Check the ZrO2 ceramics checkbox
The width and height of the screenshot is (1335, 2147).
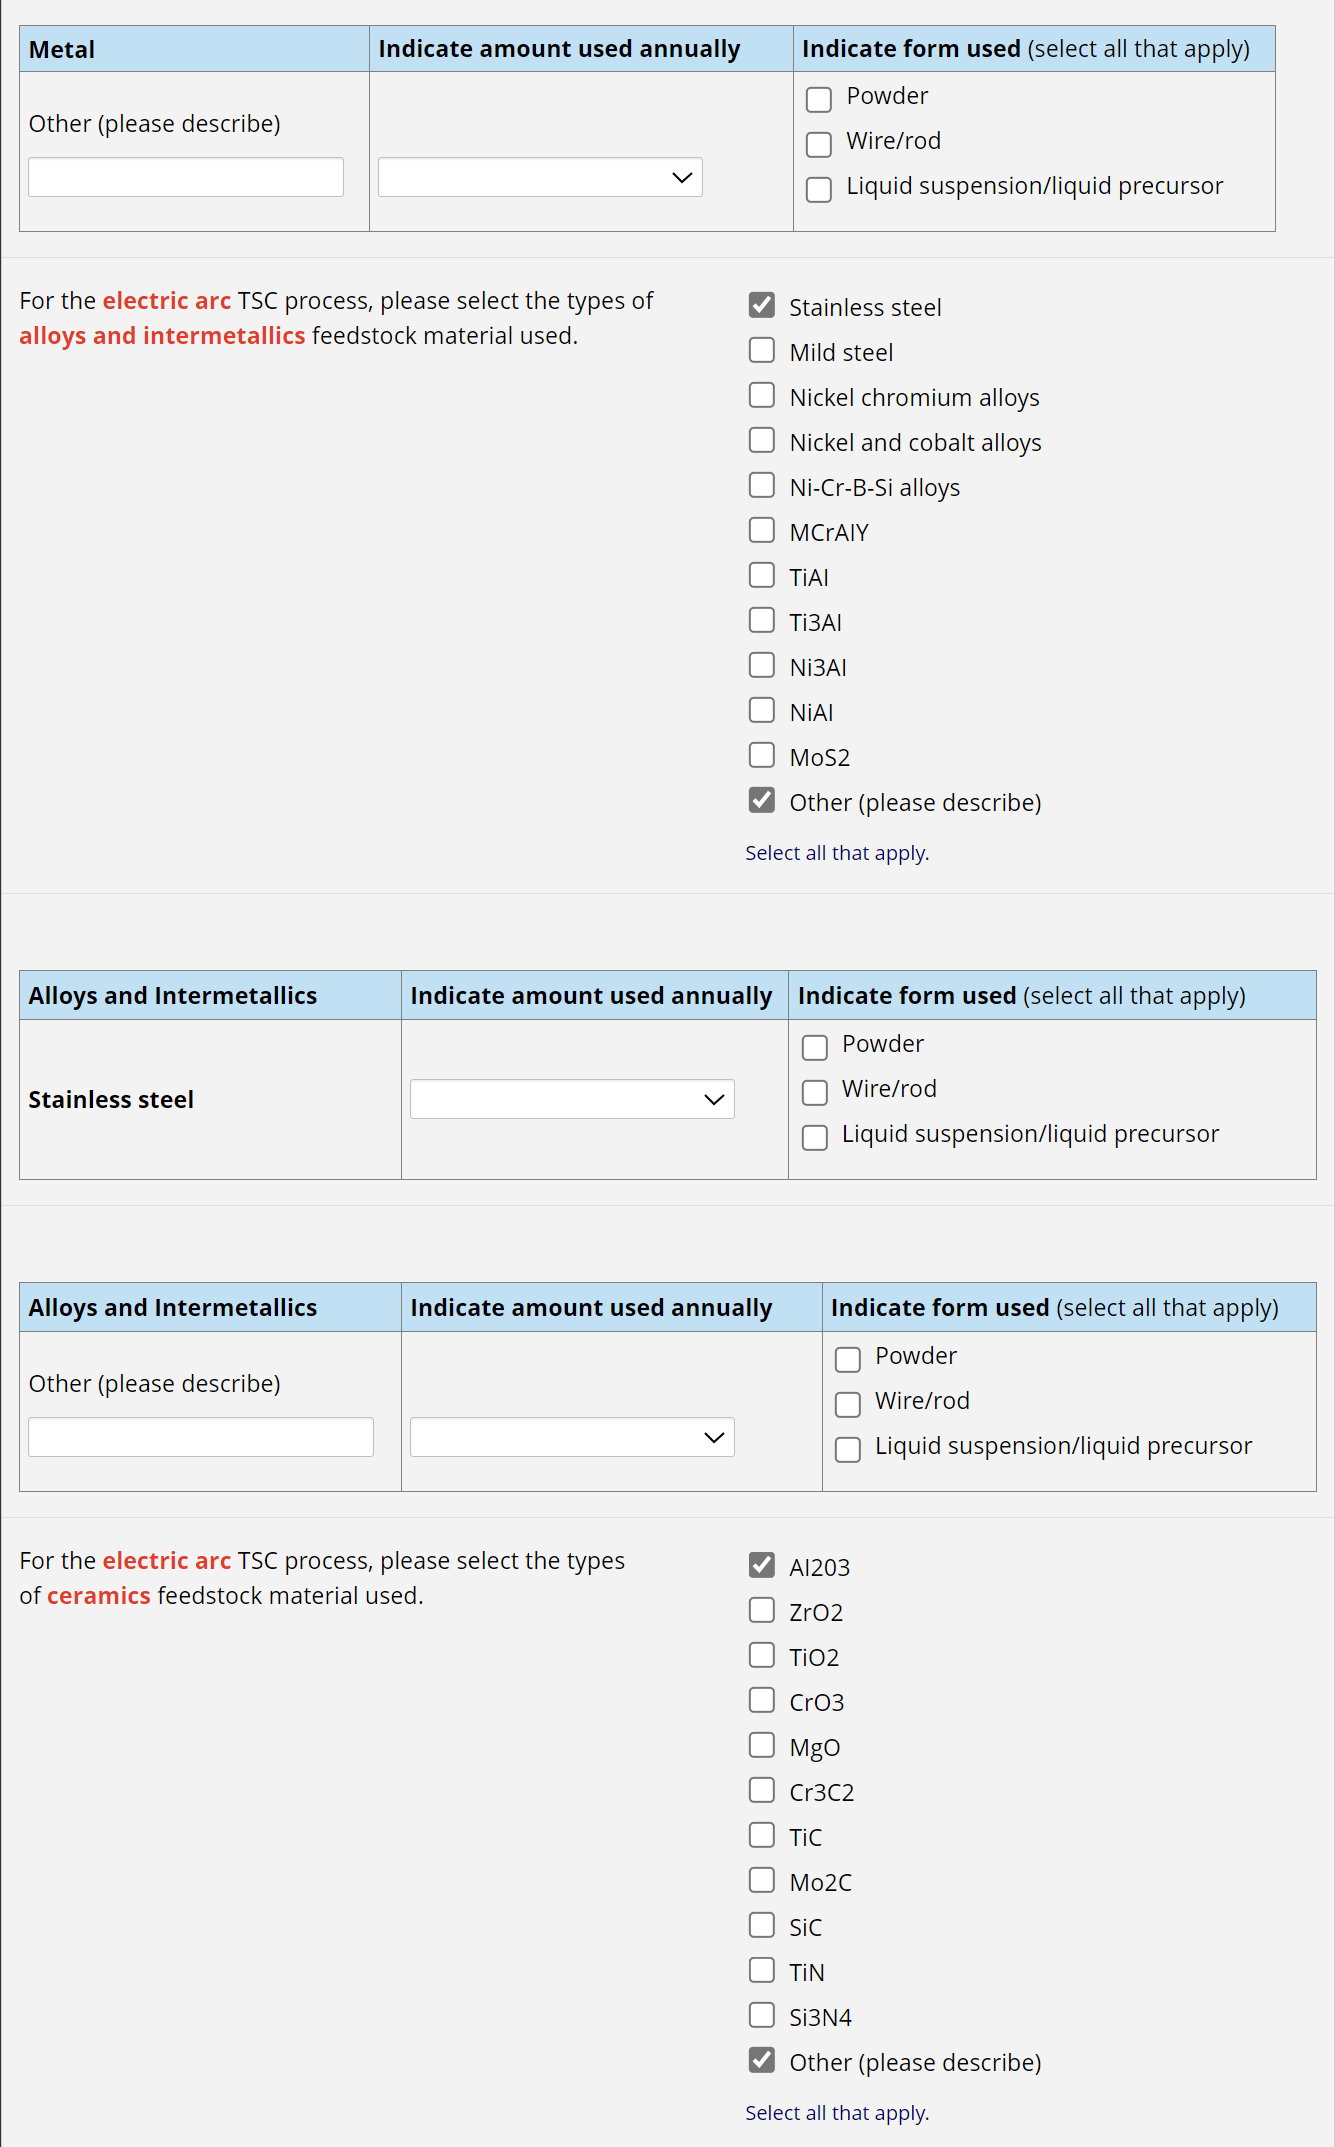pos(762,1611)
